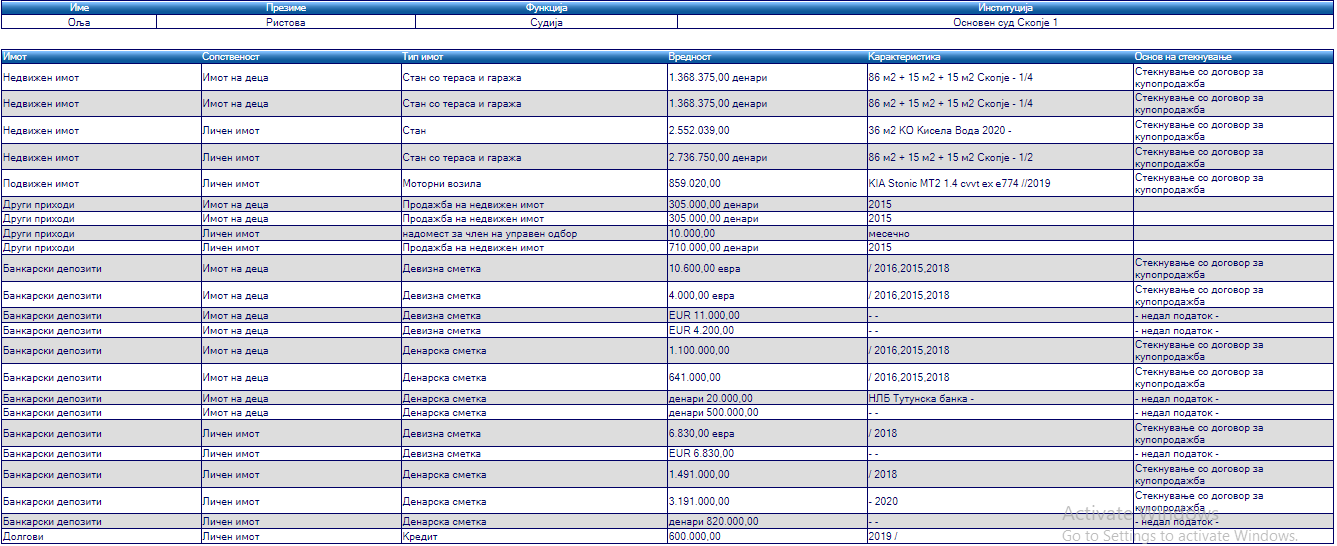This screenshot has width=1337, height=546.
Task: Click the surname cell Ристова
Action: (286, 22)
